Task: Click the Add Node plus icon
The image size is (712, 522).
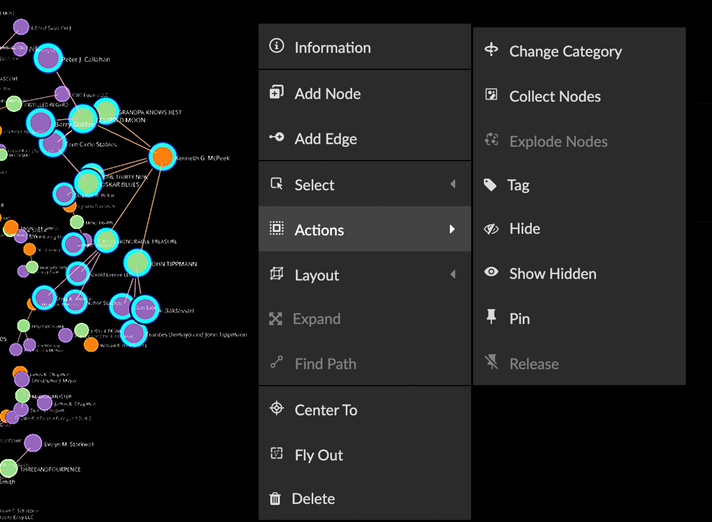Action: click(x=277, y=93)
